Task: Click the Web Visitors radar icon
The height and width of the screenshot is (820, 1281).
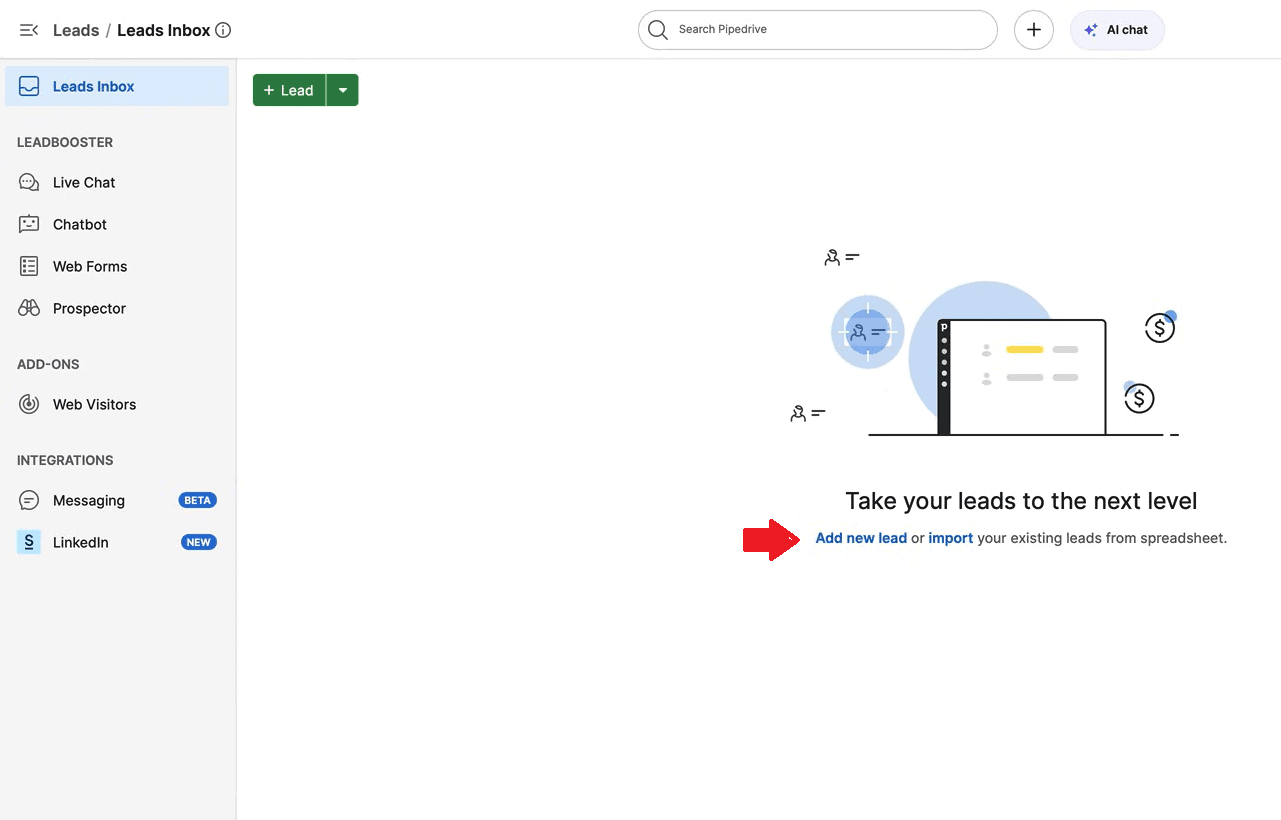Action: (x=29, y=404)
